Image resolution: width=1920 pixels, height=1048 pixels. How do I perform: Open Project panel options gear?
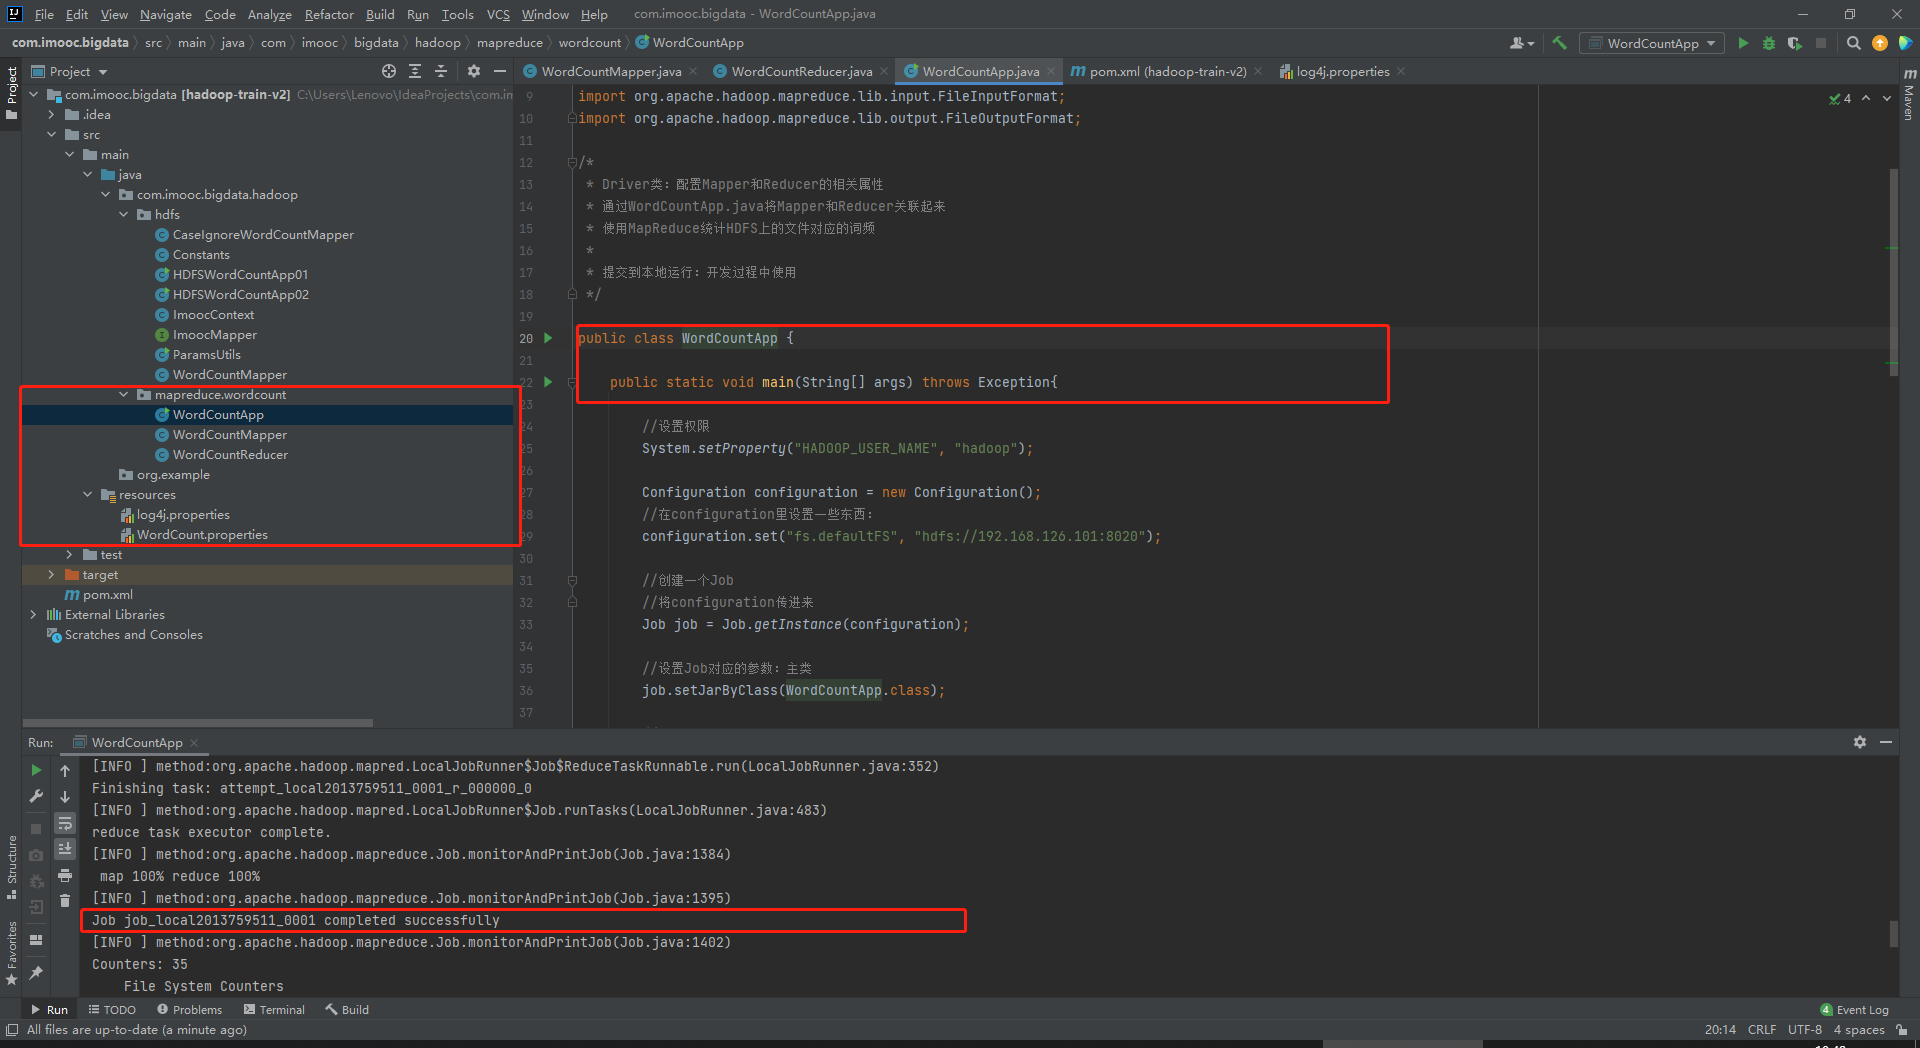tap(474, 71)
